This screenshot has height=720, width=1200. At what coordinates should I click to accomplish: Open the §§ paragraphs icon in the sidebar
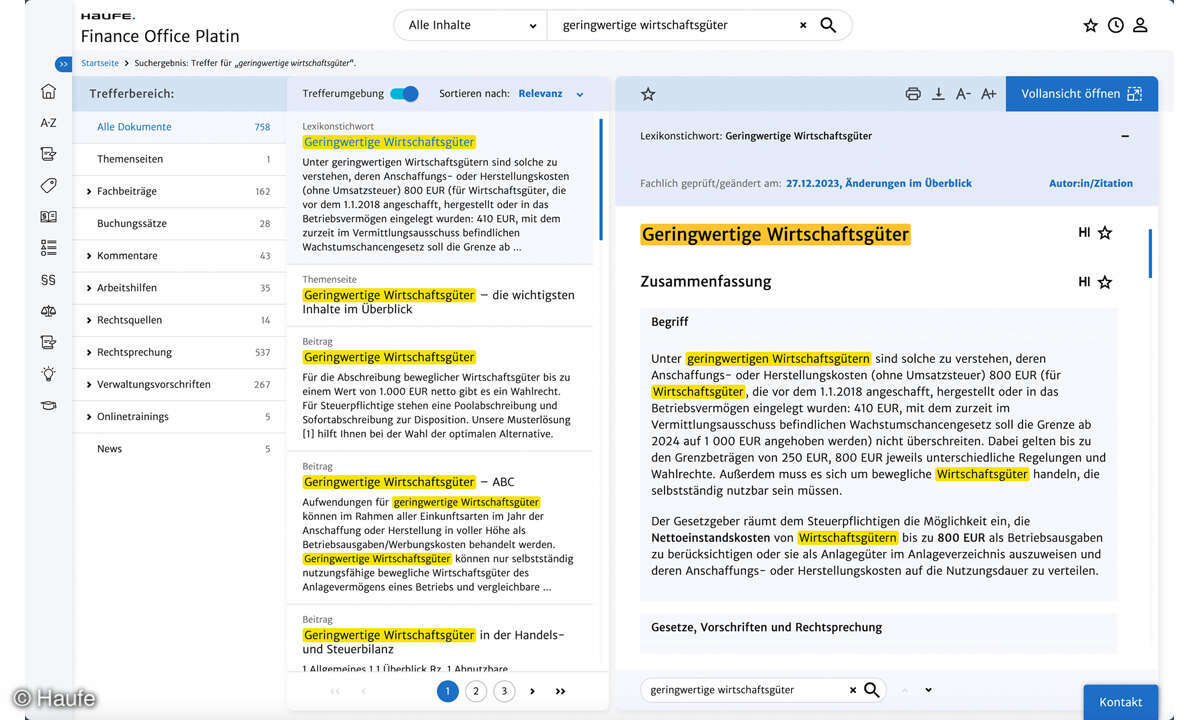tap(48, 280)
